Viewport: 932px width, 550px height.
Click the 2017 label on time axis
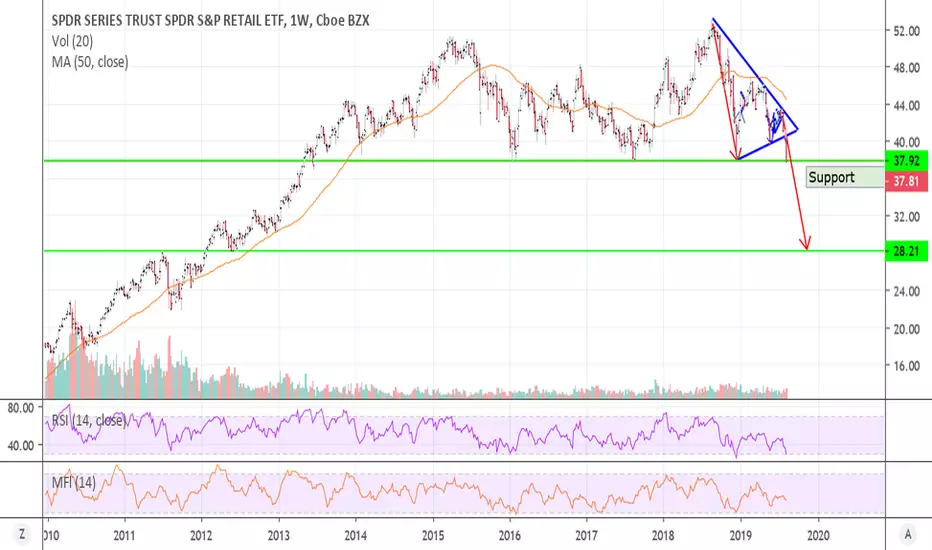pos(587,536)
